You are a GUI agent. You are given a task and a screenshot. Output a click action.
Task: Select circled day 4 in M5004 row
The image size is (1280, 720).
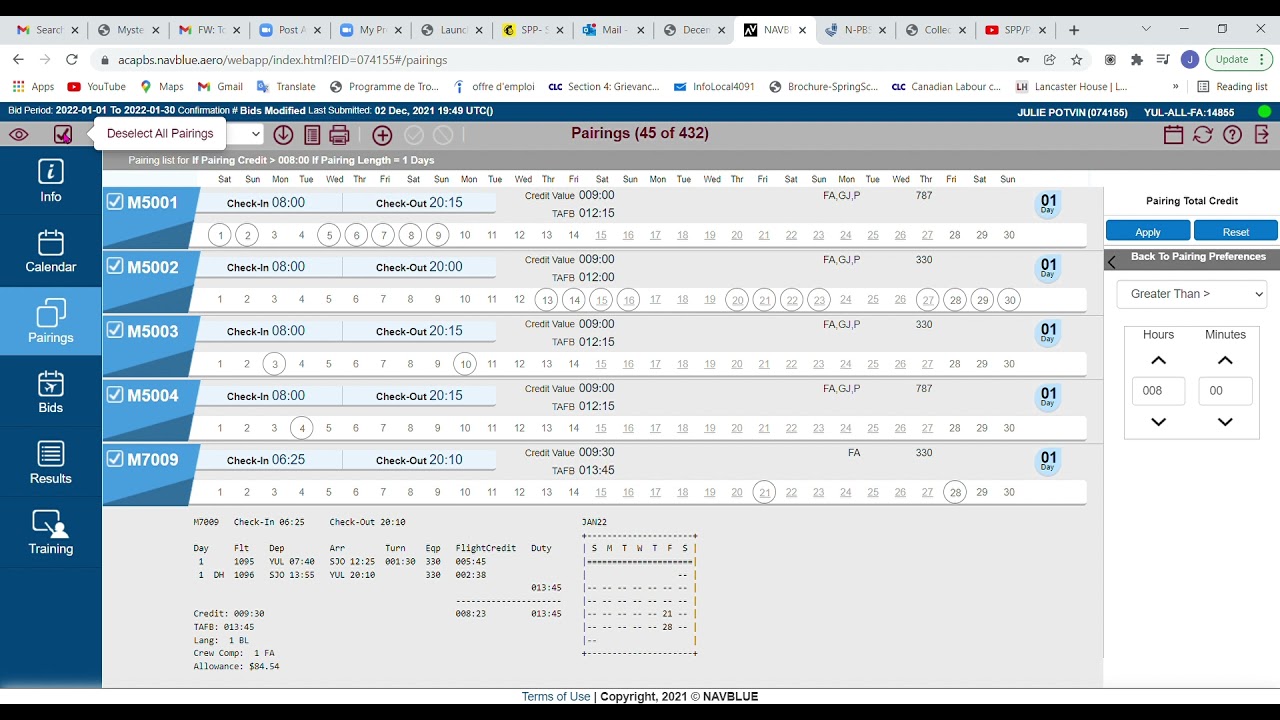click(301, 428)
